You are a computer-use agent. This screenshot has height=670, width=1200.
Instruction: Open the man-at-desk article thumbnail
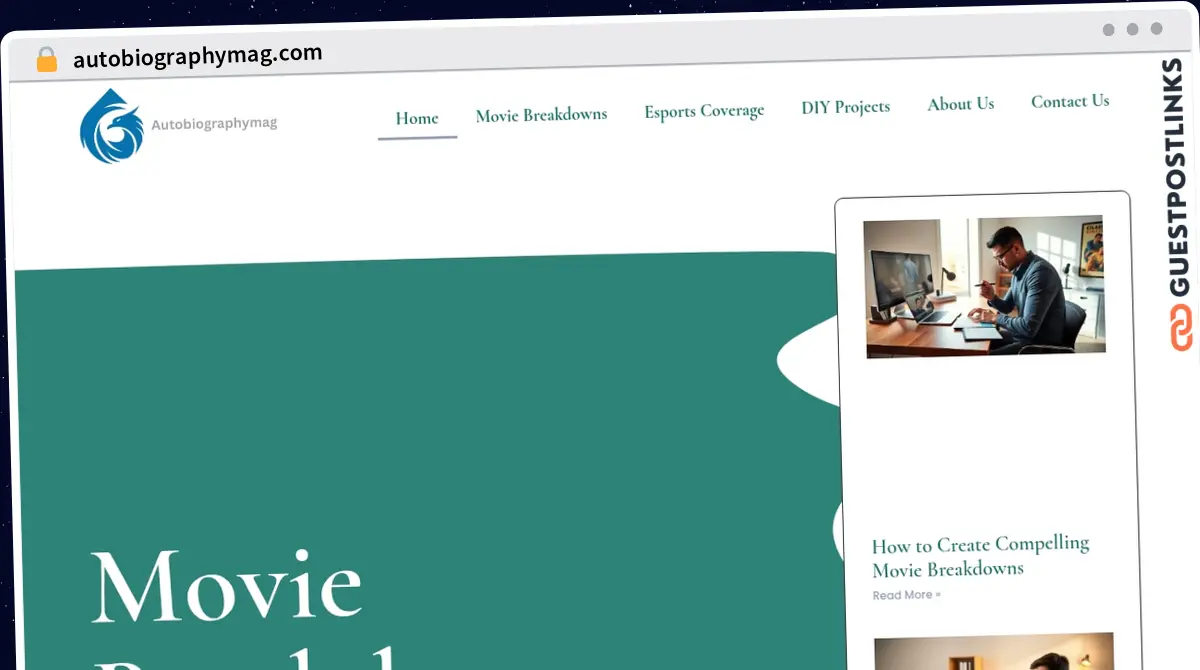(x=985, y=287)
